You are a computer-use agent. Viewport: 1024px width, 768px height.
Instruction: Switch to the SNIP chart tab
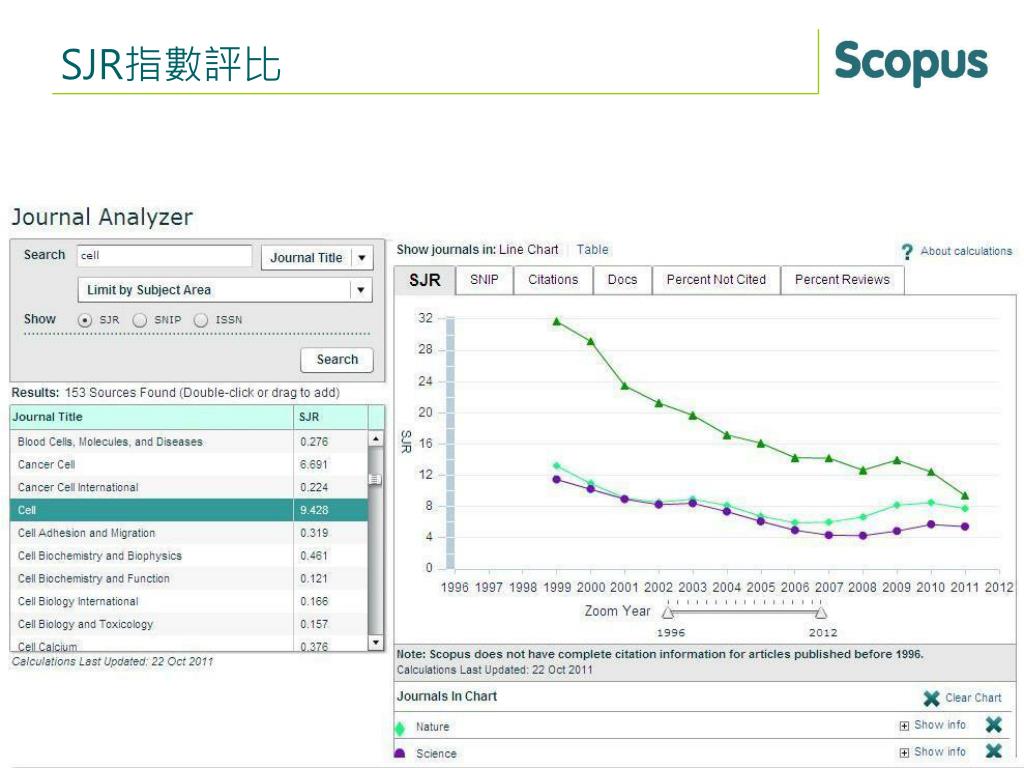(x=484, y=280)
